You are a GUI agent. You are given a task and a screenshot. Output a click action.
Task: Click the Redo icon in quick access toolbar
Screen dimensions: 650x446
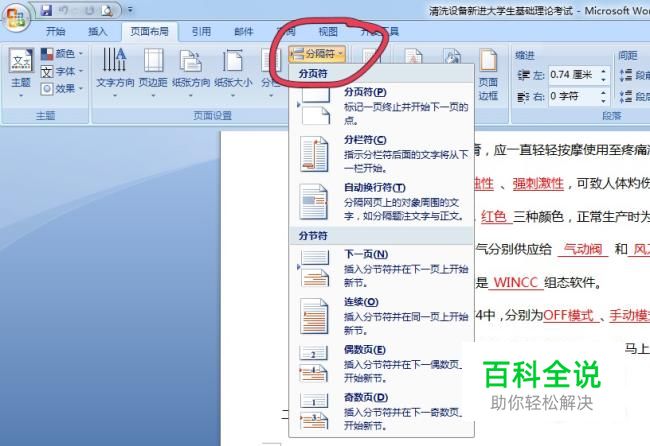(88, 11)
